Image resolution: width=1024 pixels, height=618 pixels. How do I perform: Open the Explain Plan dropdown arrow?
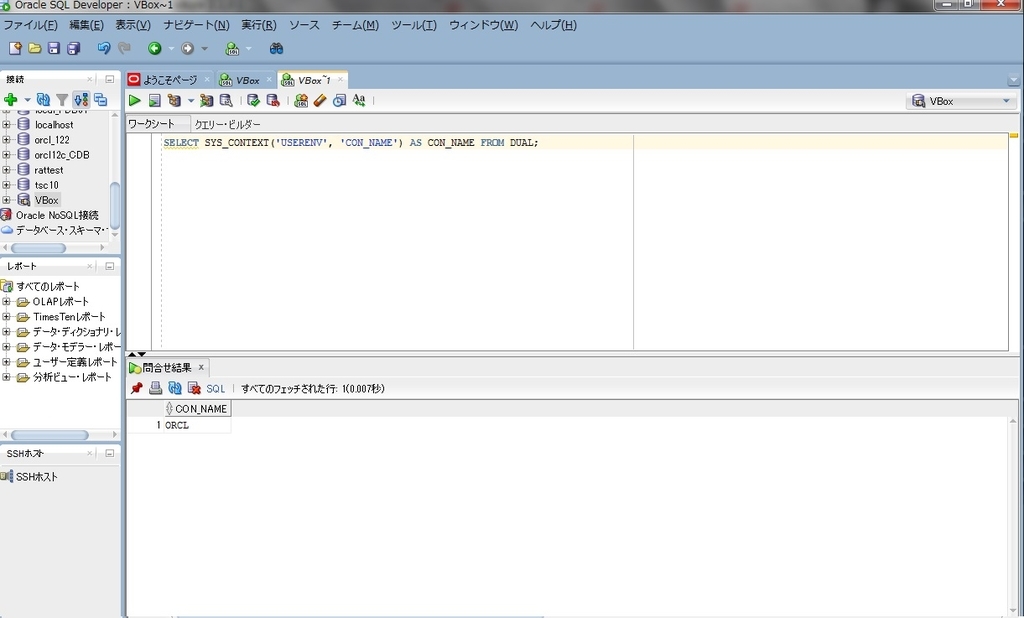coord(191,101)
